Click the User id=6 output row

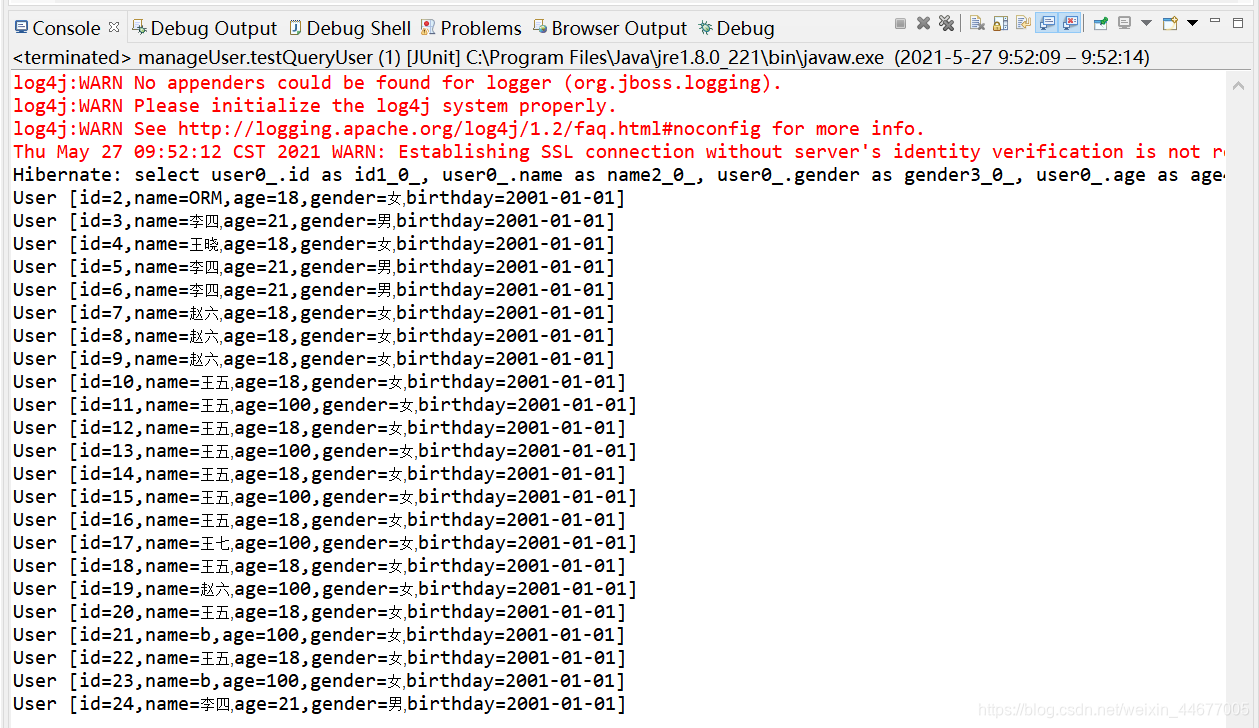pyautogui.click(x=314, y=290)
